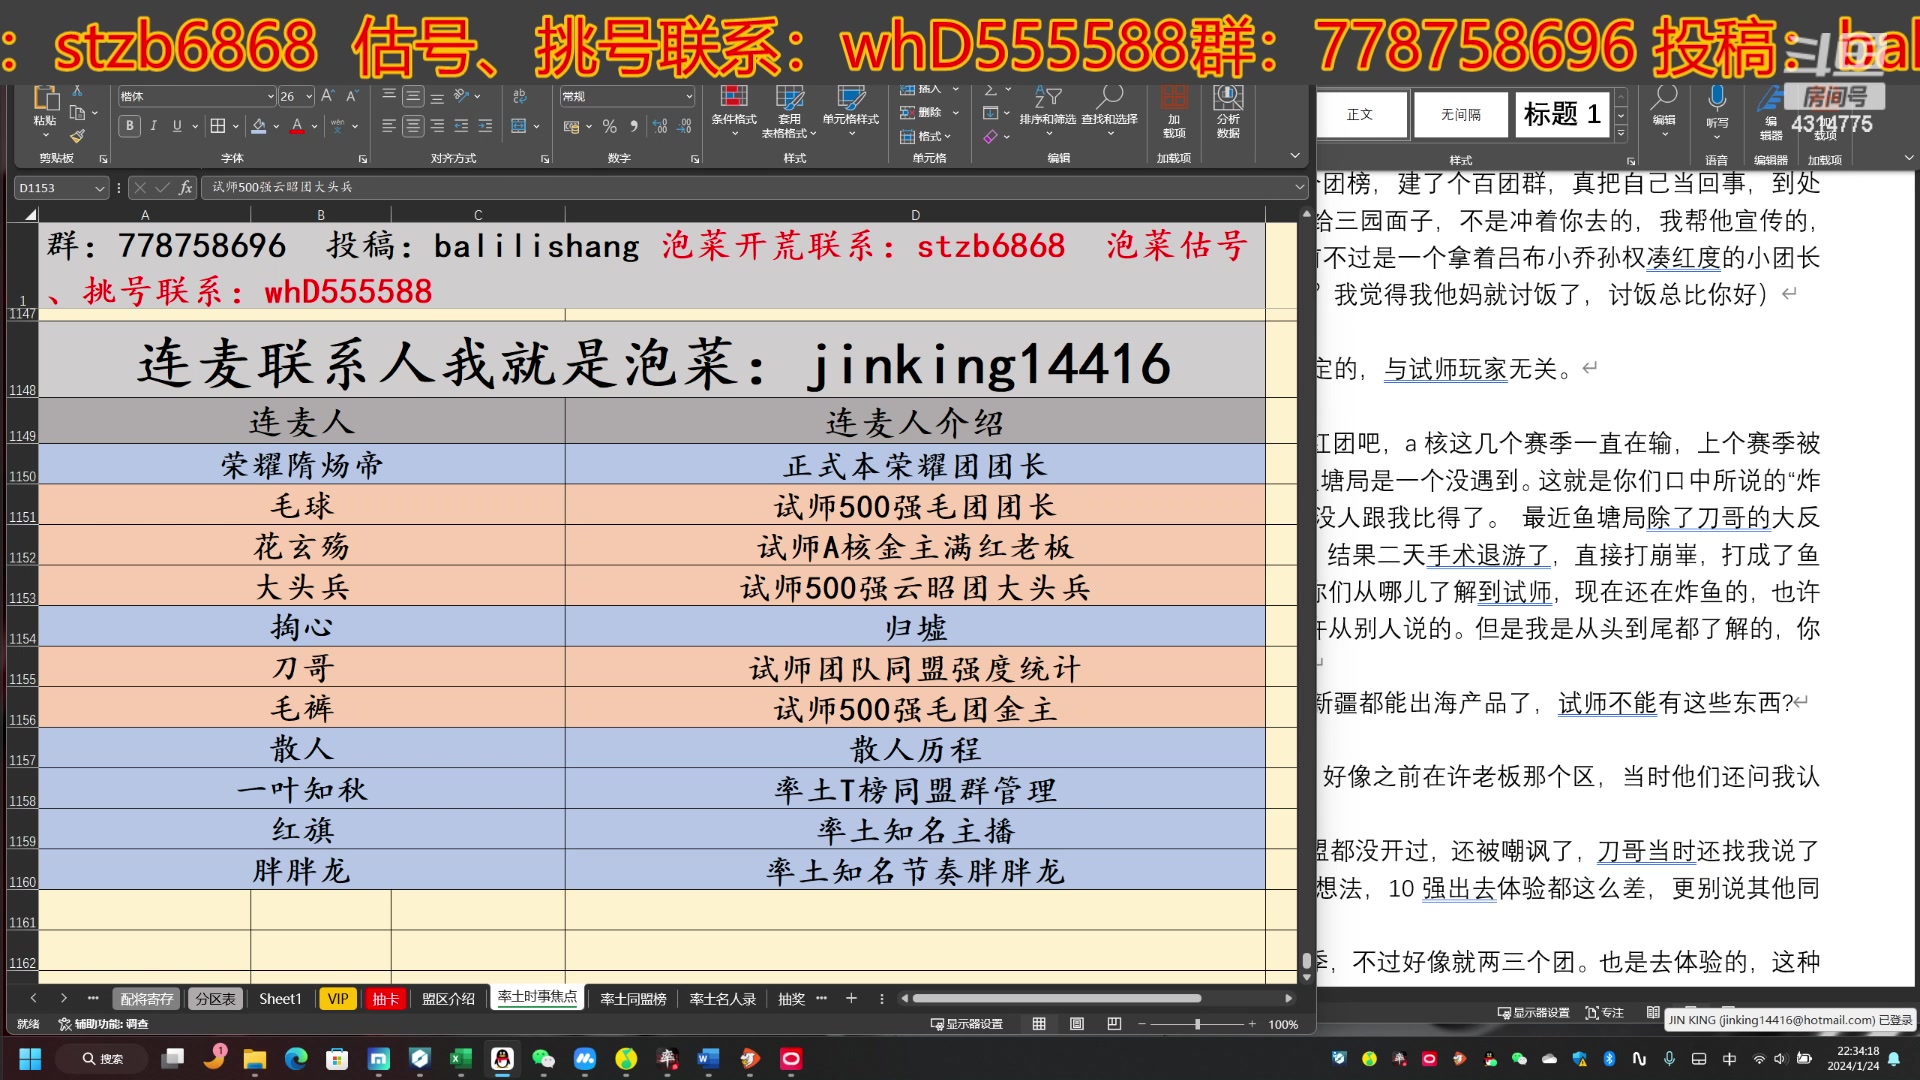
Task: Click the Cut scissors icon
Action: click(78, 92)
